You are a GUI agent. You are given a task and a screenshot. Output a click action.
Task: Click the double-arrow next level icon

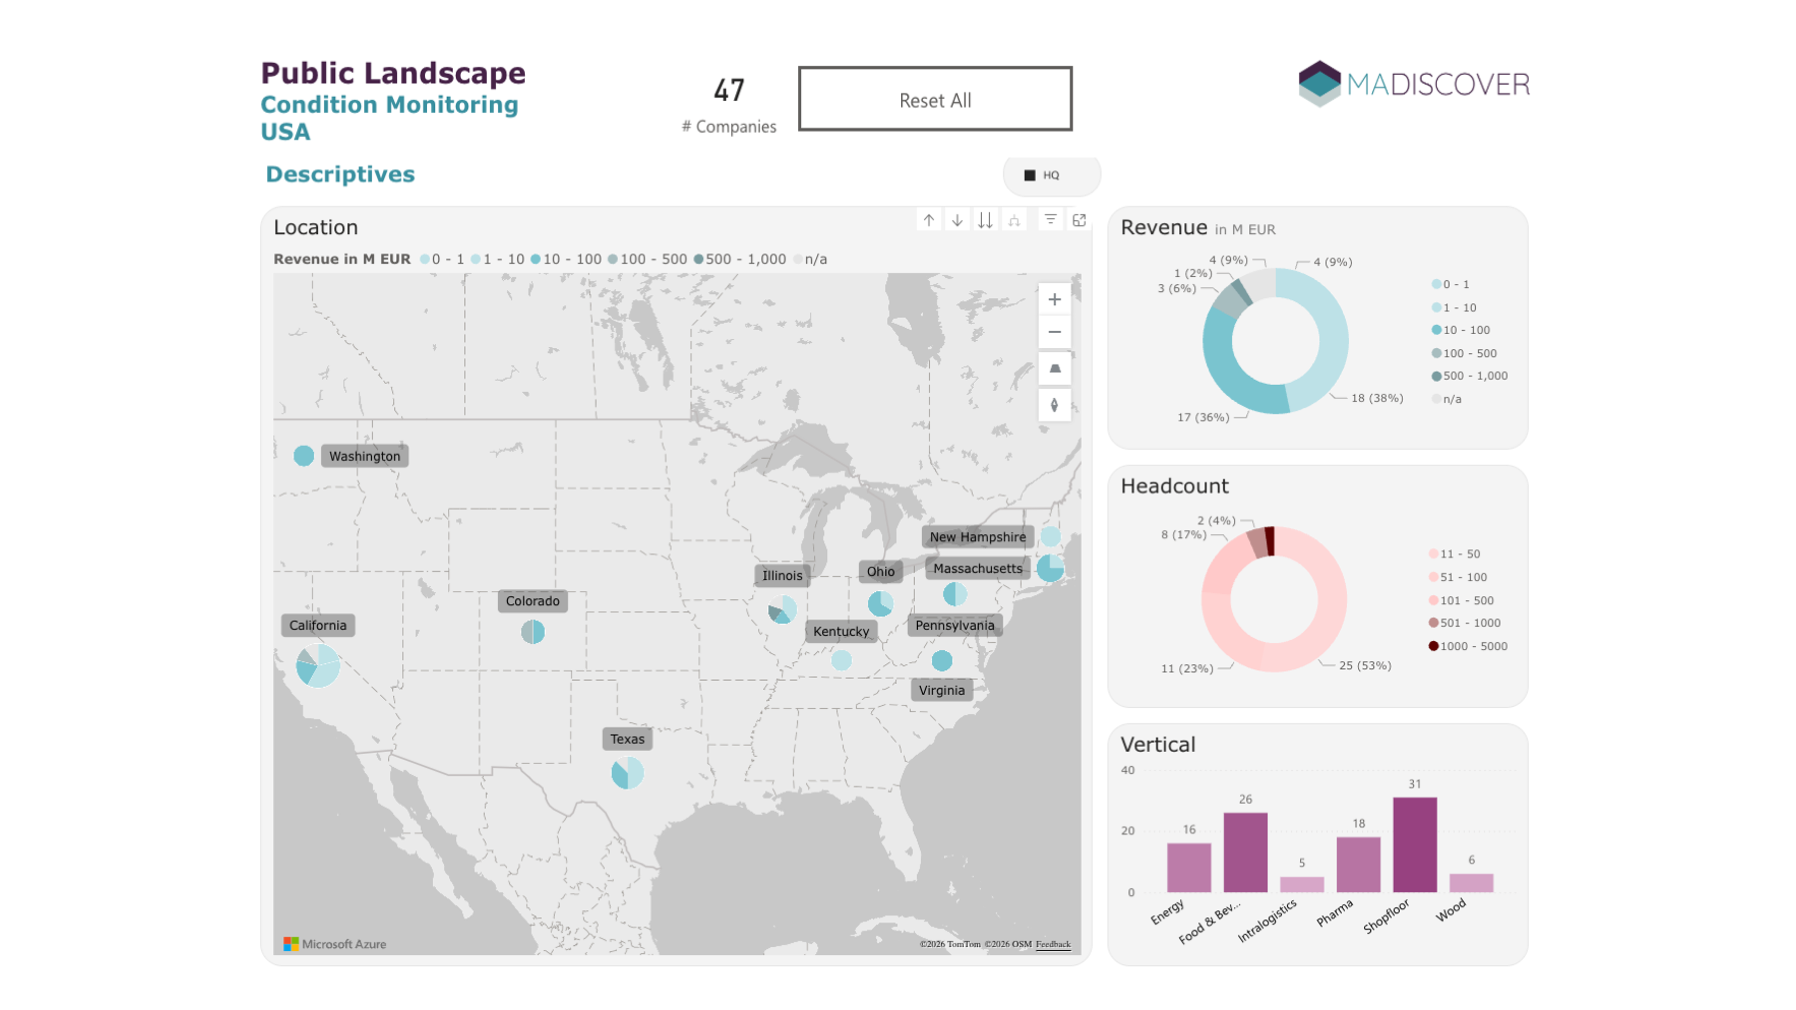coord(985,220)
